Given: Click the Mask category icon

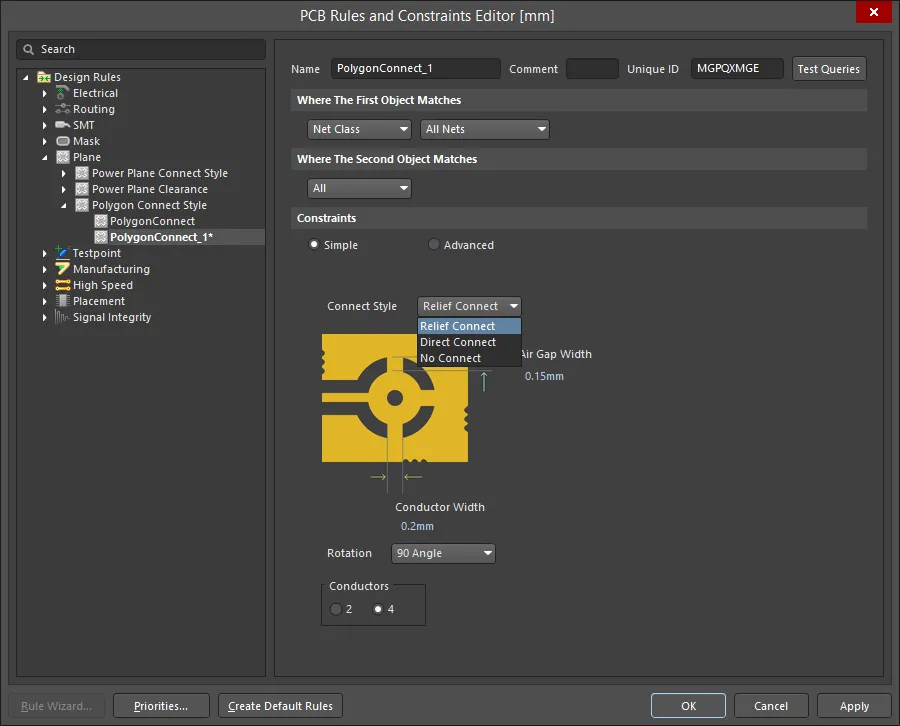Looking at the screenshot, I should pos(63,141).
